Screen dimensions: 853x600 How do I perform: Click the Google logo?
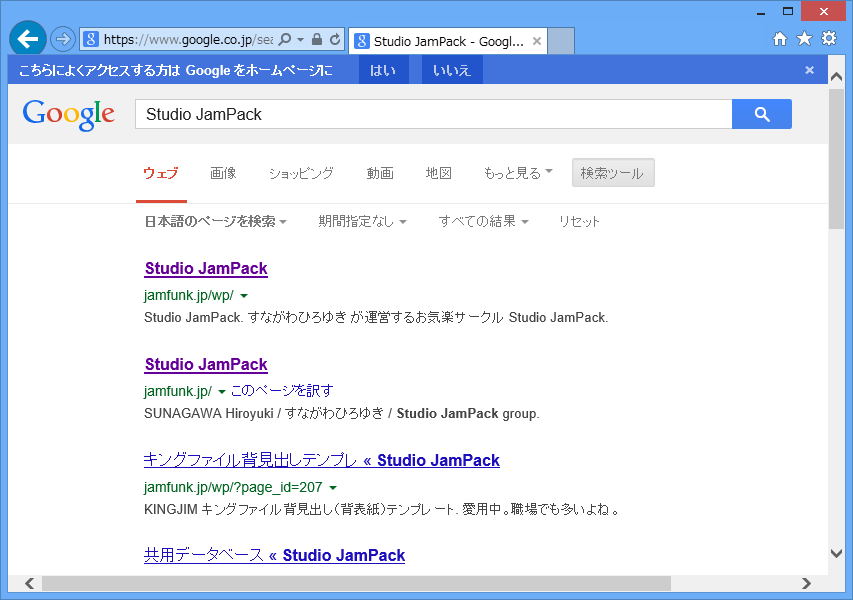coord(69,114)
